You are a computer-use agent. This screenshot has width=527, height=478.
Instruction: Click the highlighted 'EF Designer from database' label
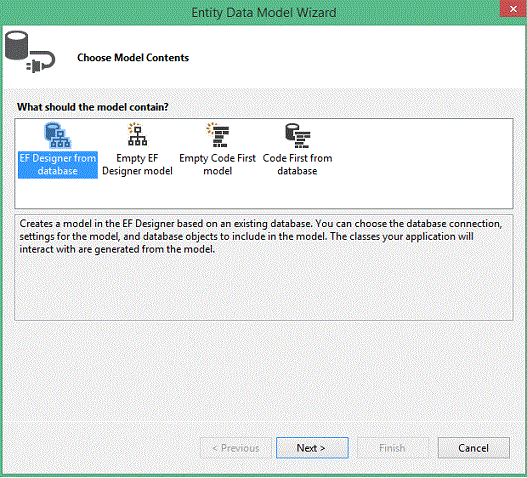pos(58,165)
